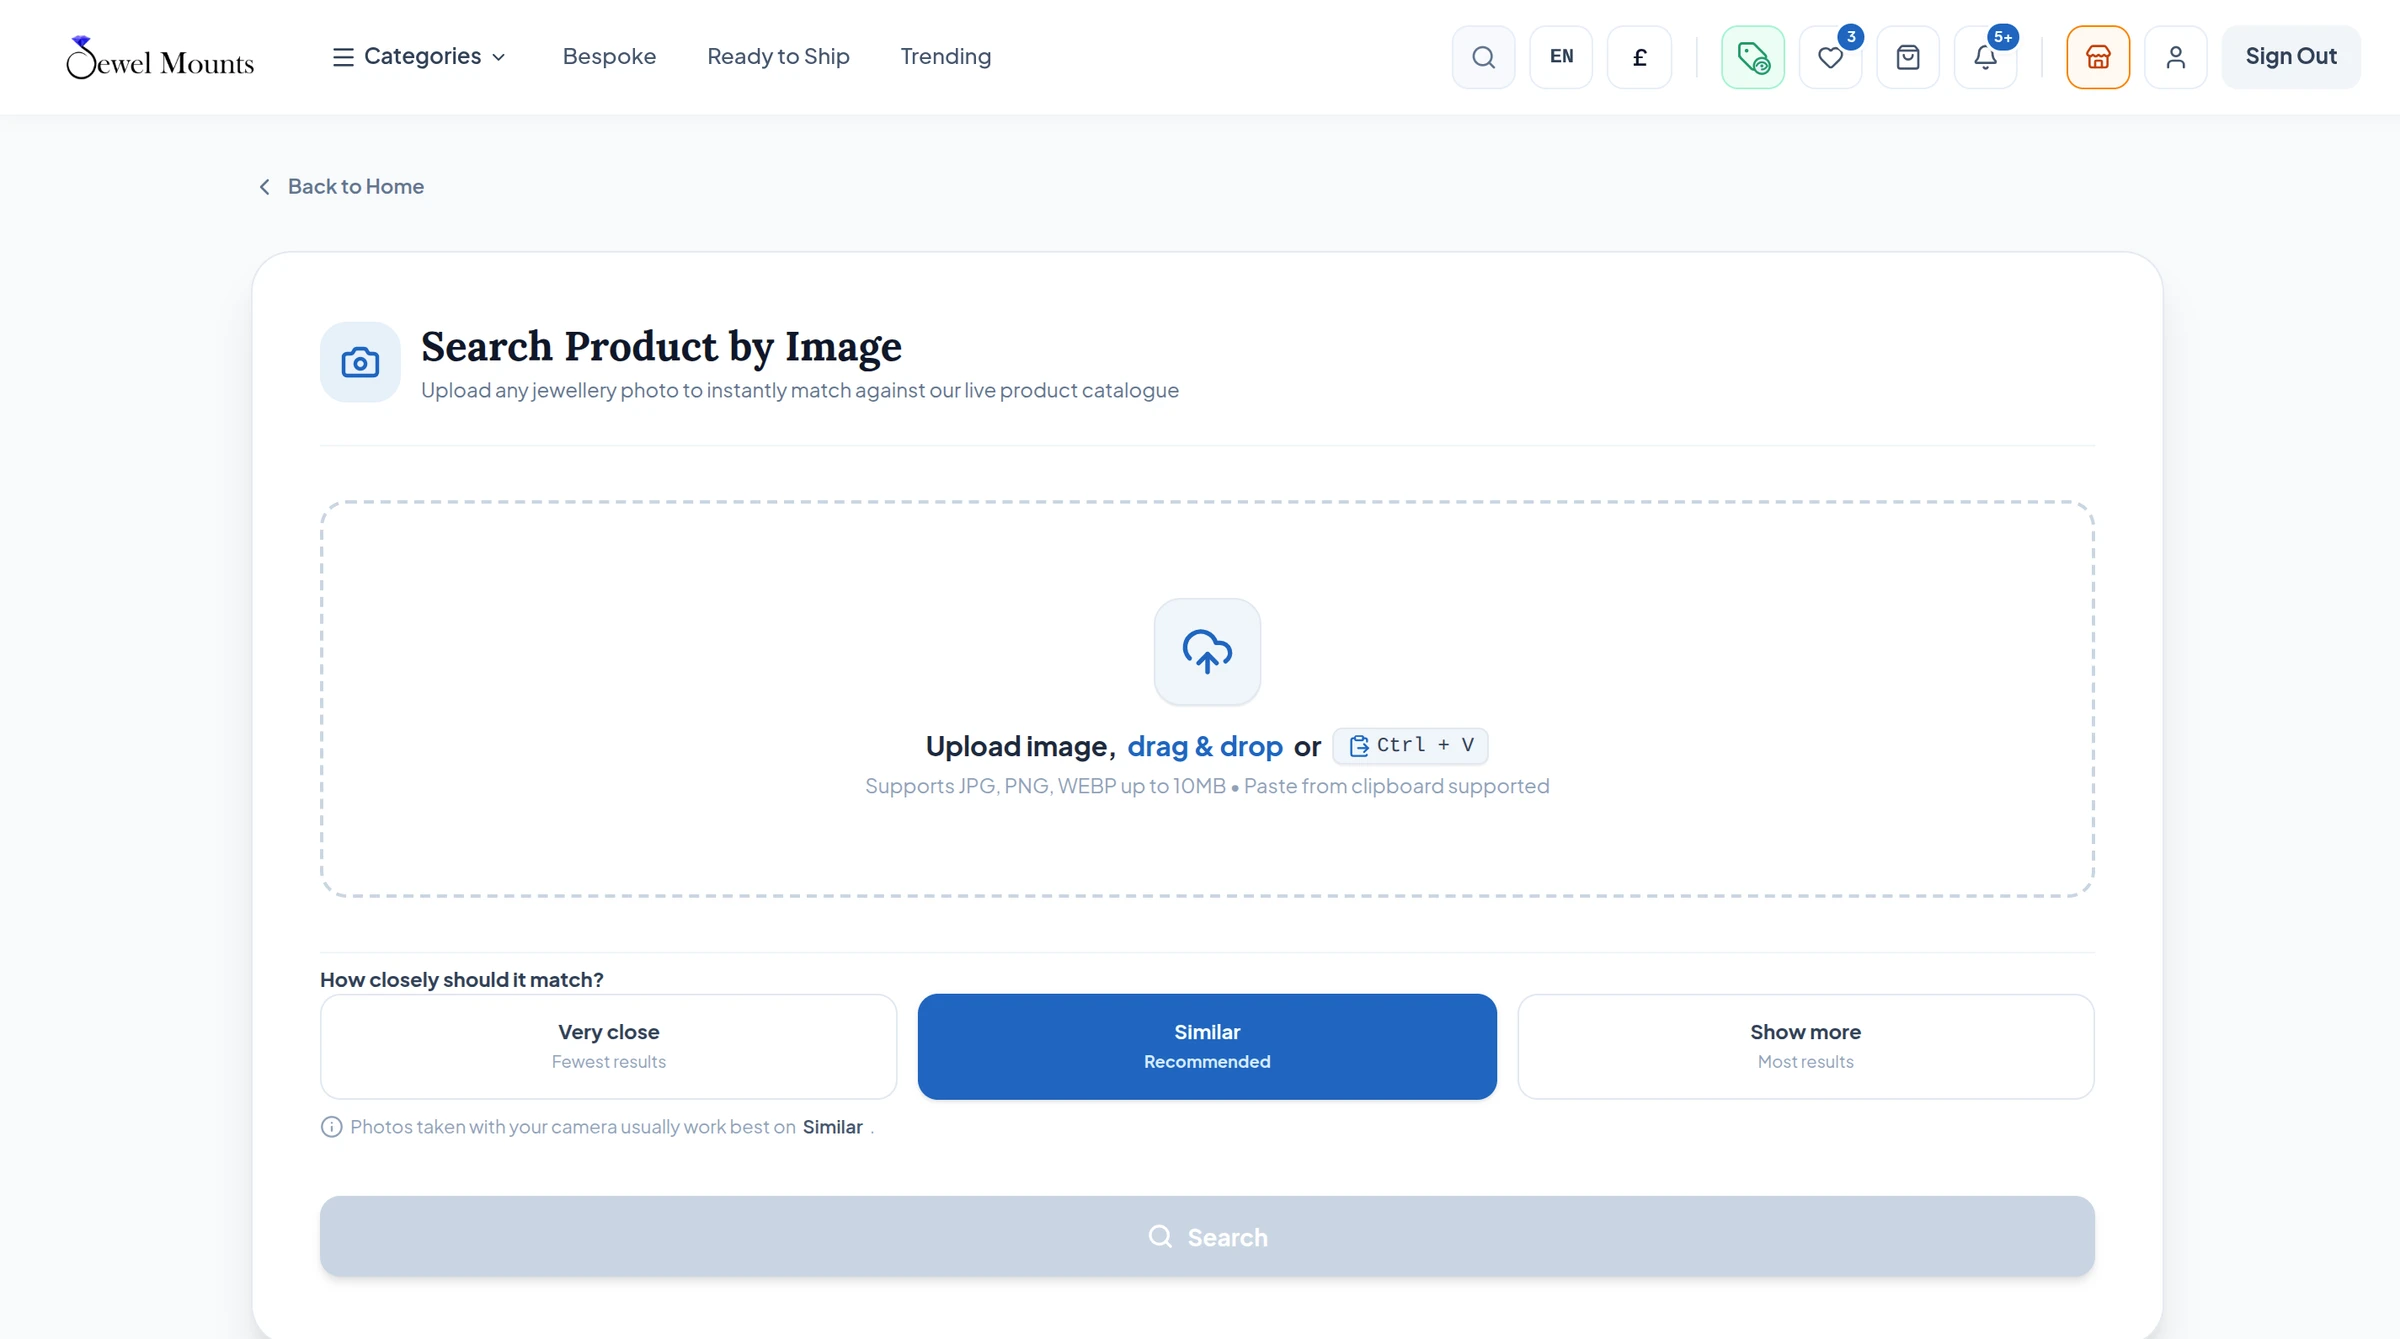Change currency with the £ button
The height and width of the screenshot is (1339, 2400).
pyautogui.click(x=1639, y=57)
